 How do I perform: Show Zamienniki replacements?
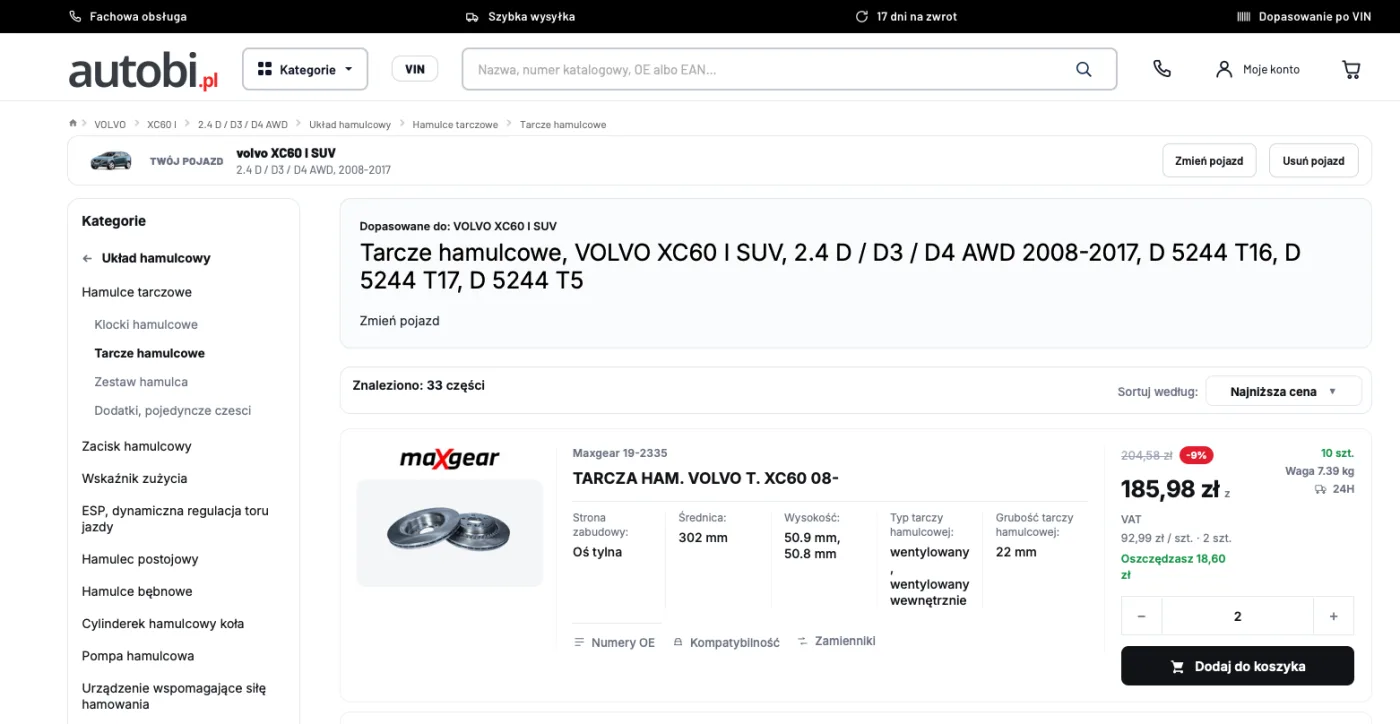click(x=836, y=641)
